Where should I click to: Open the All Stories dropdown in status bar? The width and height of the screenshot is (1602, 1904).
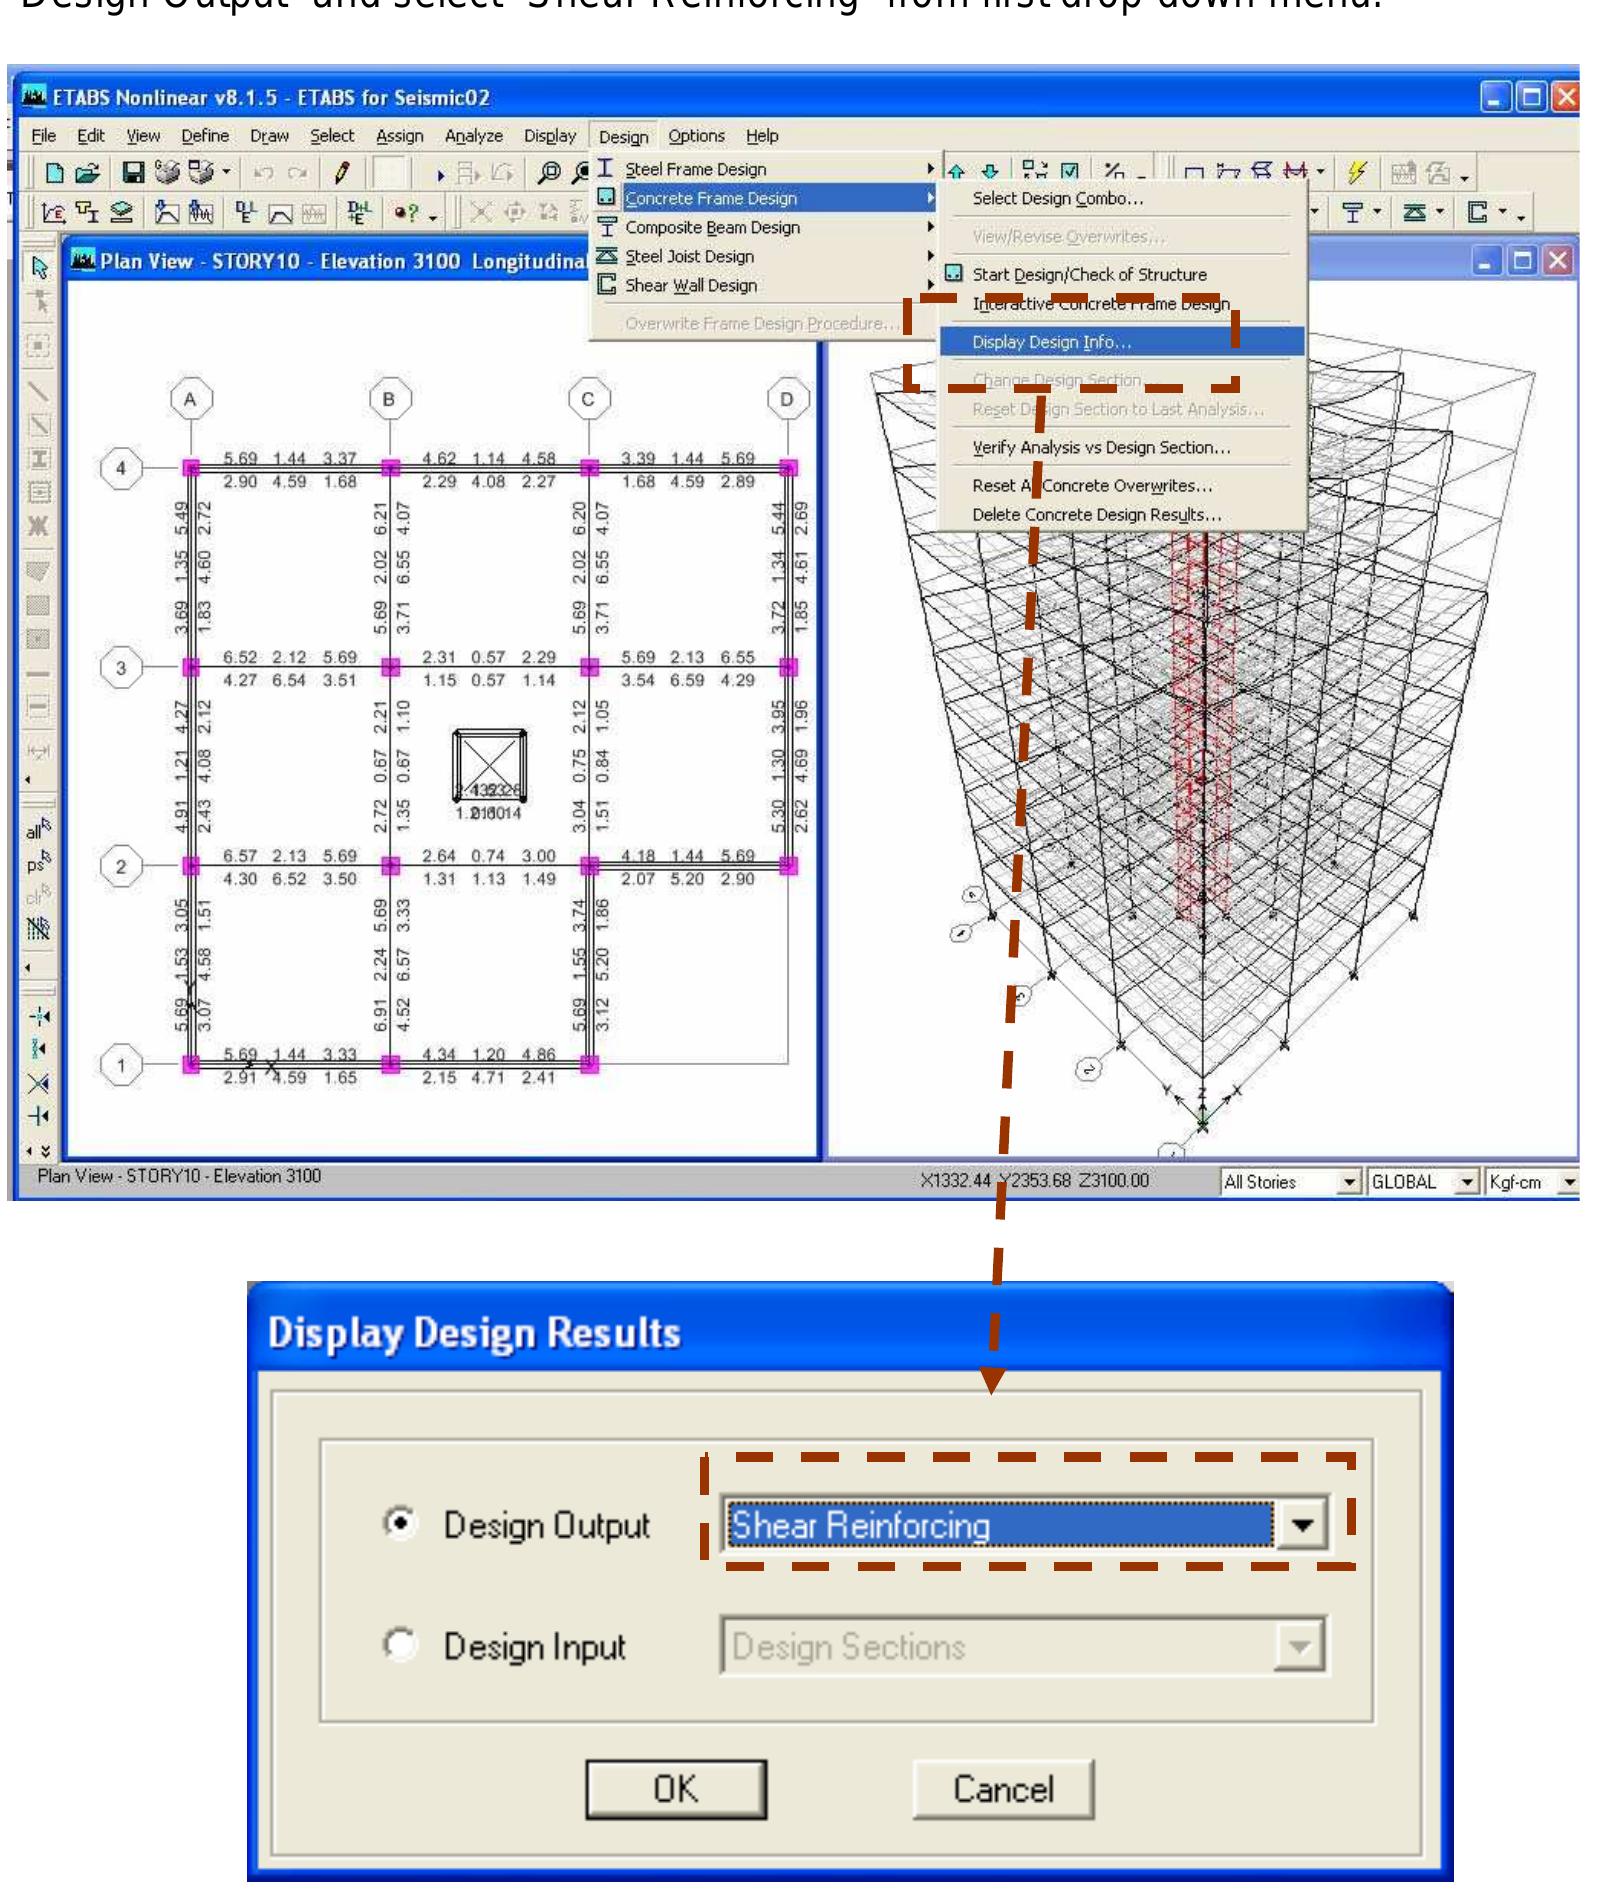coord(1349,1182)
